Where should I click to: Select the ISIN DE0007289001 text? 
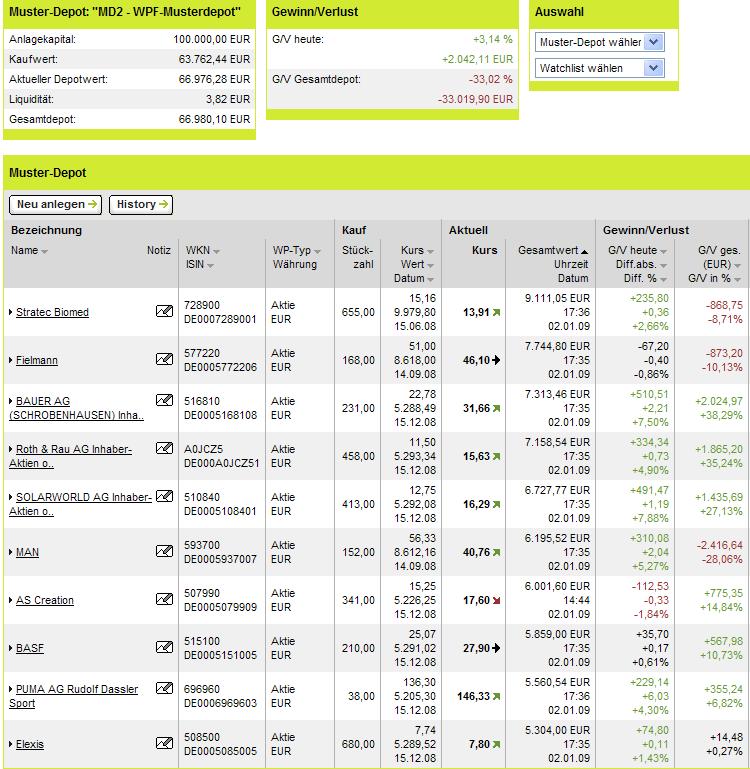220,319
